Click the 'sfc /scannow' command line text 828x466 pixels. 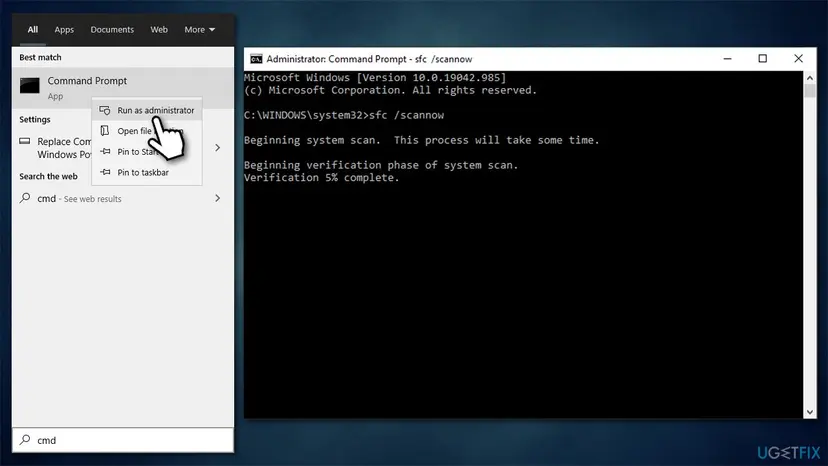[407, 115]
